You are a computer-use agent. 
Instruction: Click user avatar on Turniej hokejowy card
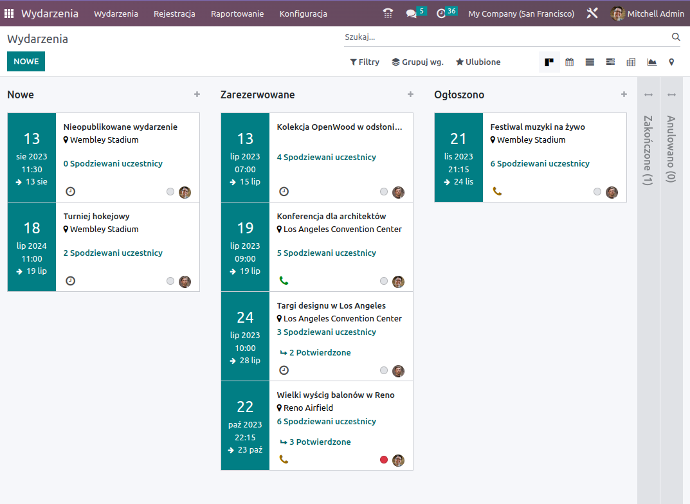[x=185, y=282]
